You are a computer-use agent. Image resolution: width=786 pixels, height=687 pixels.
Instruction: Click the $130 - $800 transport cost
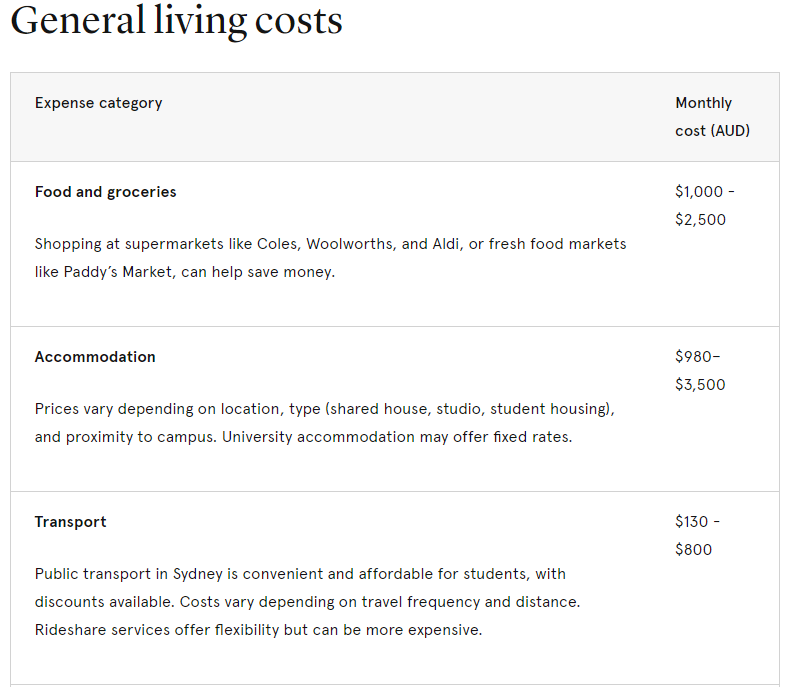[x=697, y=535]
